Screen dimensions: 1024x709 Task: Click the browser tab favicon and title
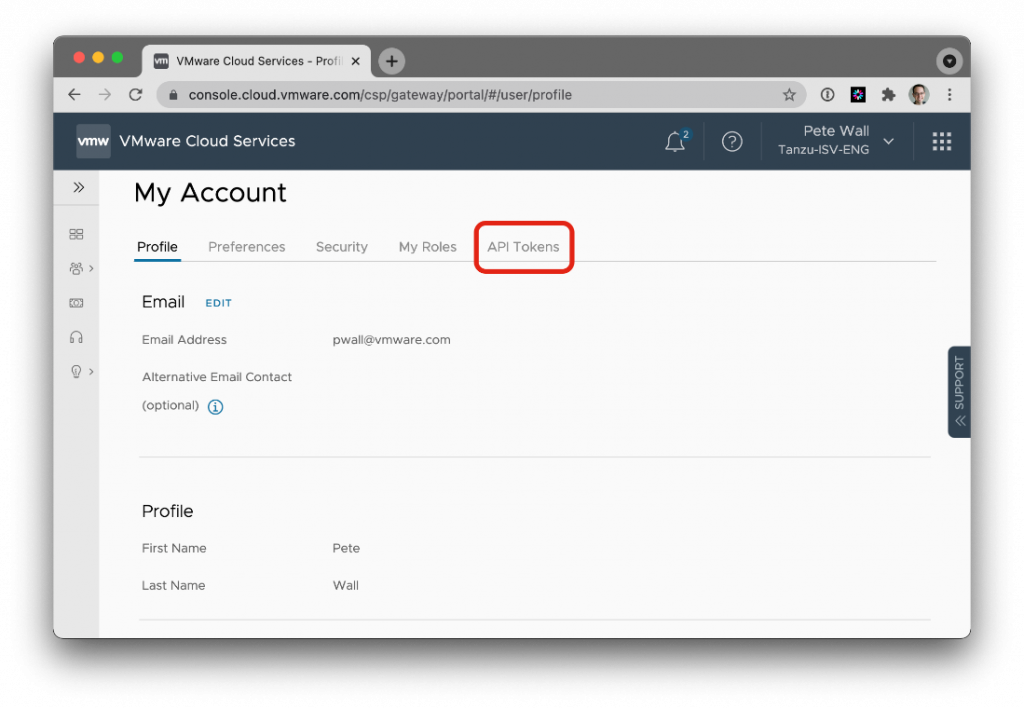point(248,61)
